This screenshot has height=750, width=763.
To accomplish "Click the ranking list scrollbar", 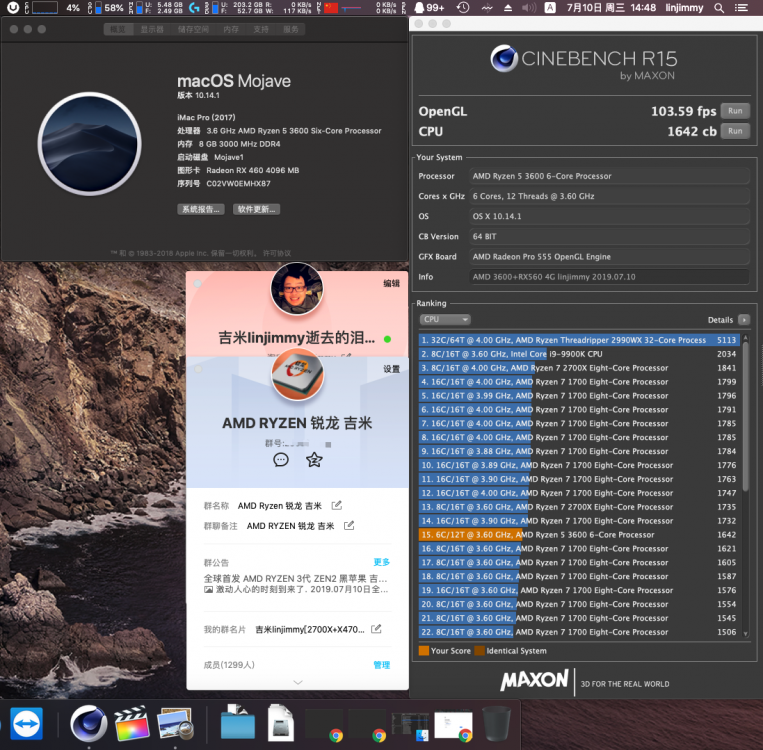I will click(745, 414).
